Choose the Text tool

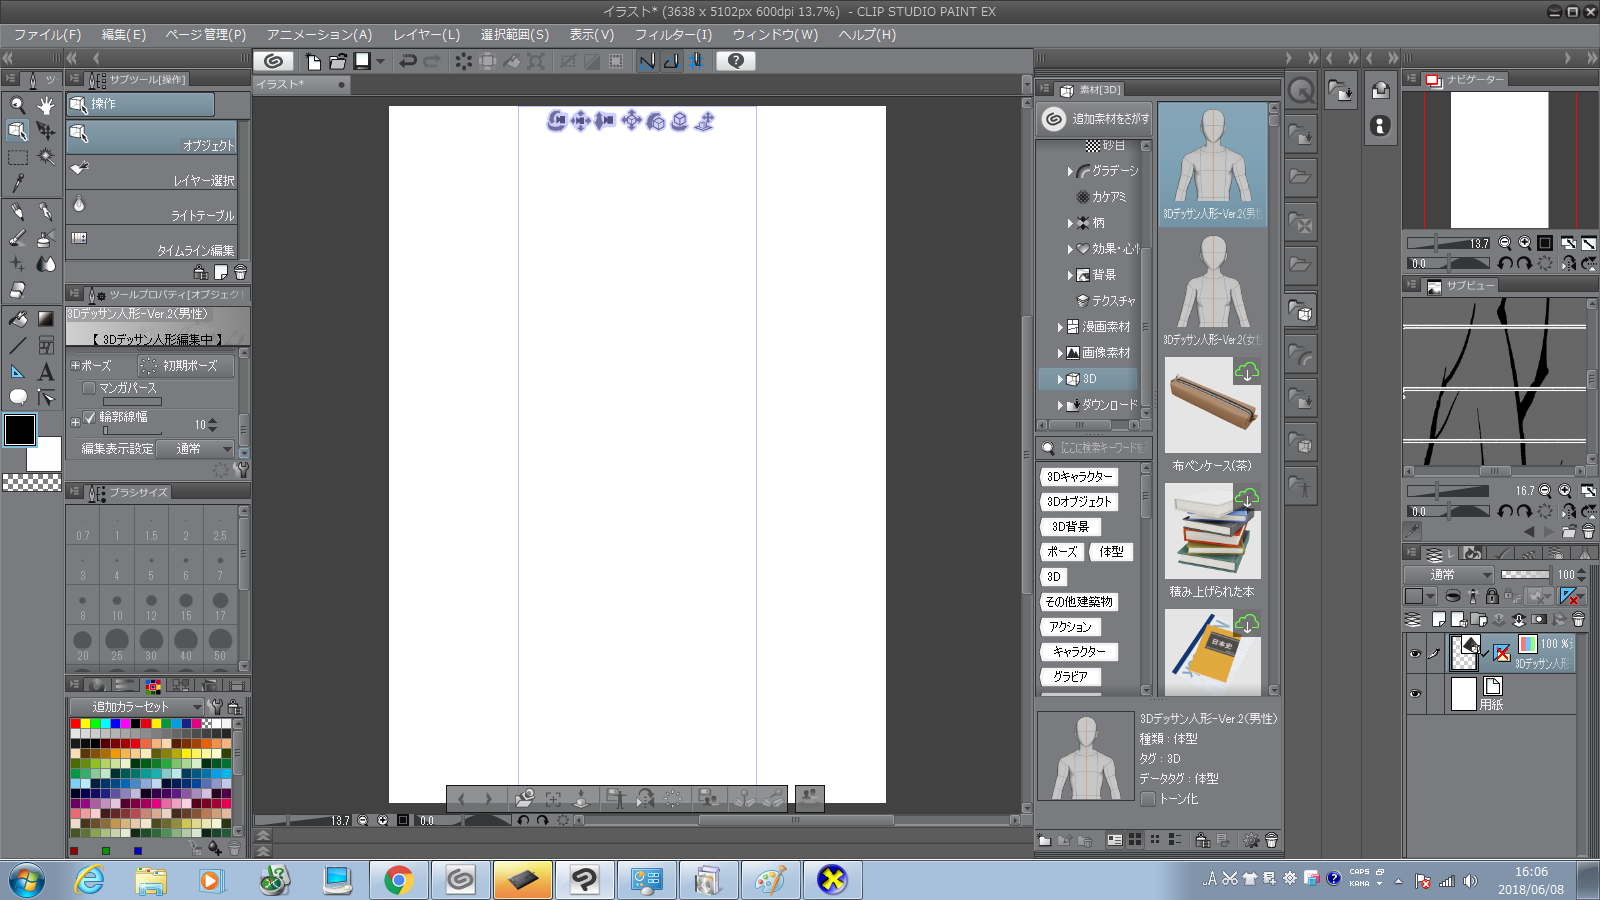pos(46,371)
